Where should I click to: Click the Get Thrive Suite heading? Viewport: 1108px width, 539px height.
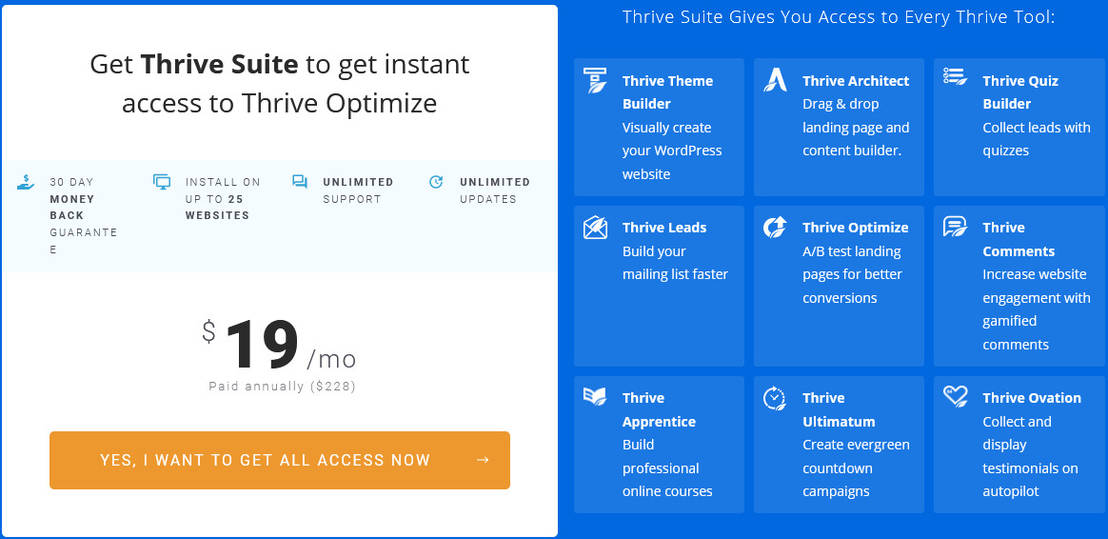pos(280,83)
